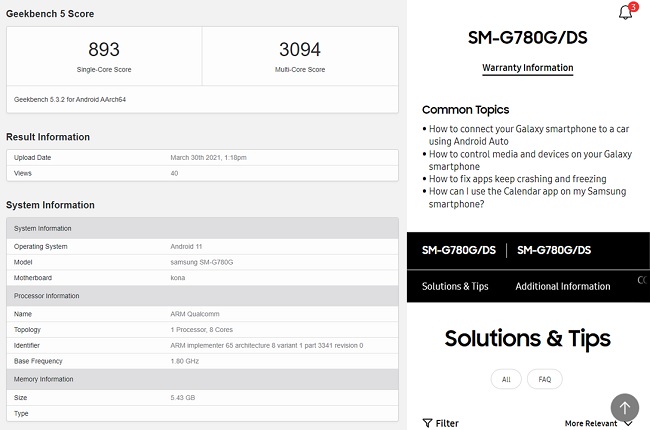Image resolution: width=650 pixels, height=430 pixels.
Task: Expand the More Relevant sort dropdown
Action: pos(598,423)
